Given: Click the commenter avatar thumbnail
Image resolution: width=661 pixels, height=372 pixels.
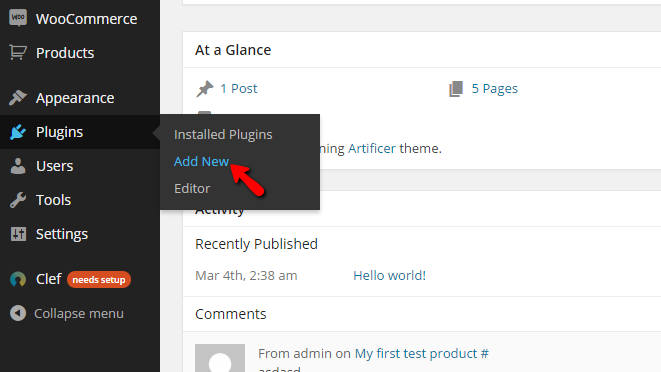Looking at the screenshot, I should tap(220, 358).
